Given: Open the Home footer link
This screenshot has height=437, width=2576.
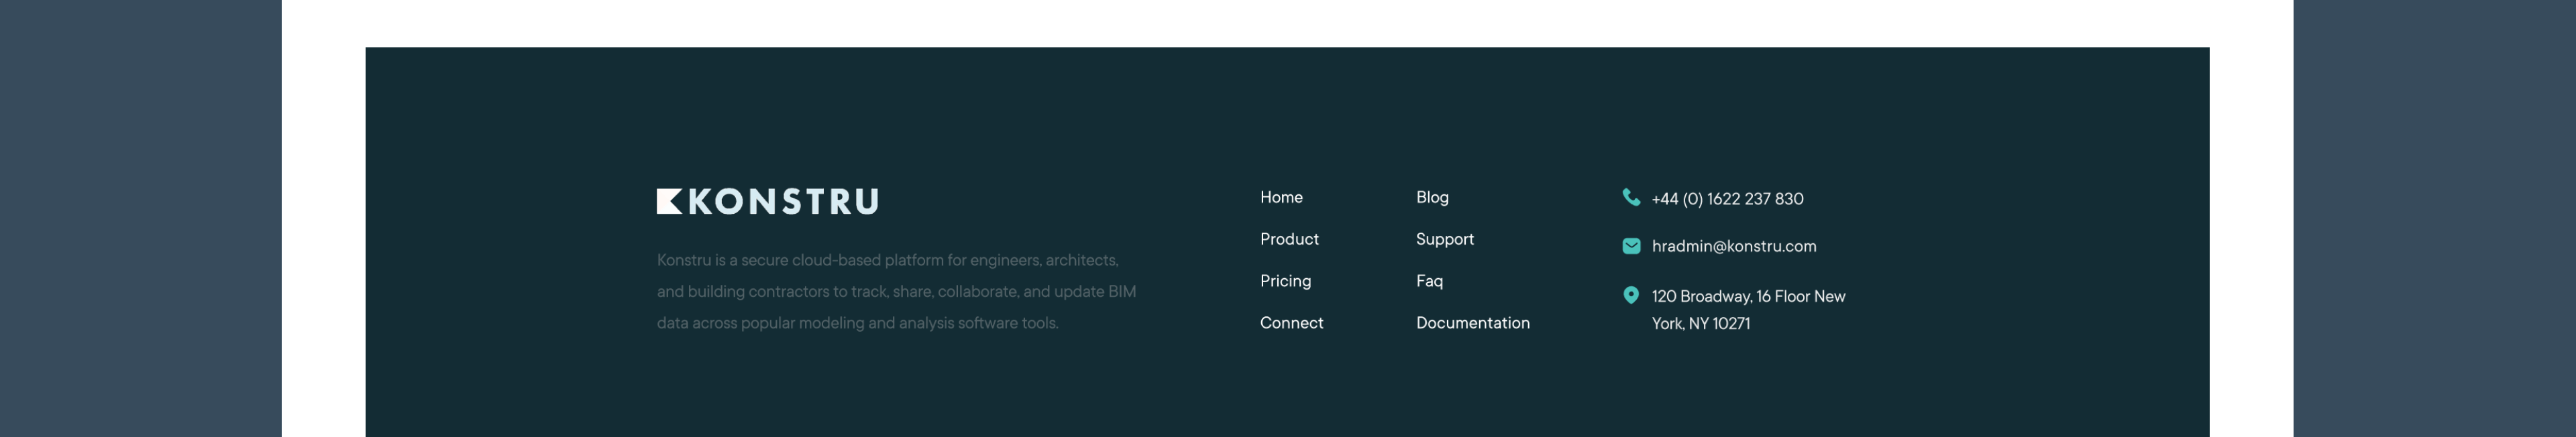Looking at the screenshot, I should 1280,198.
